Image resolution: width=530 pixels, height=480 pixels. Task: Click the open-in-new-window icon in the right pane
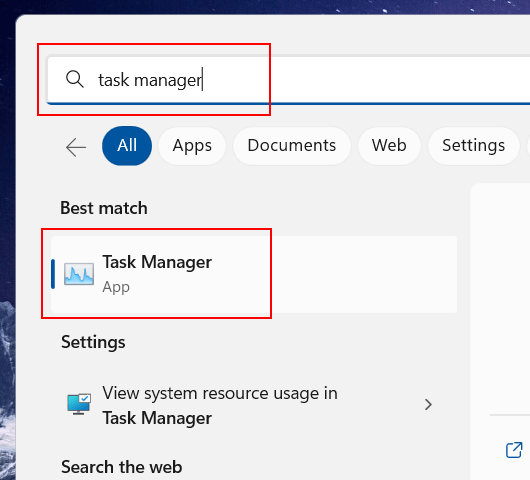point(514,450)
